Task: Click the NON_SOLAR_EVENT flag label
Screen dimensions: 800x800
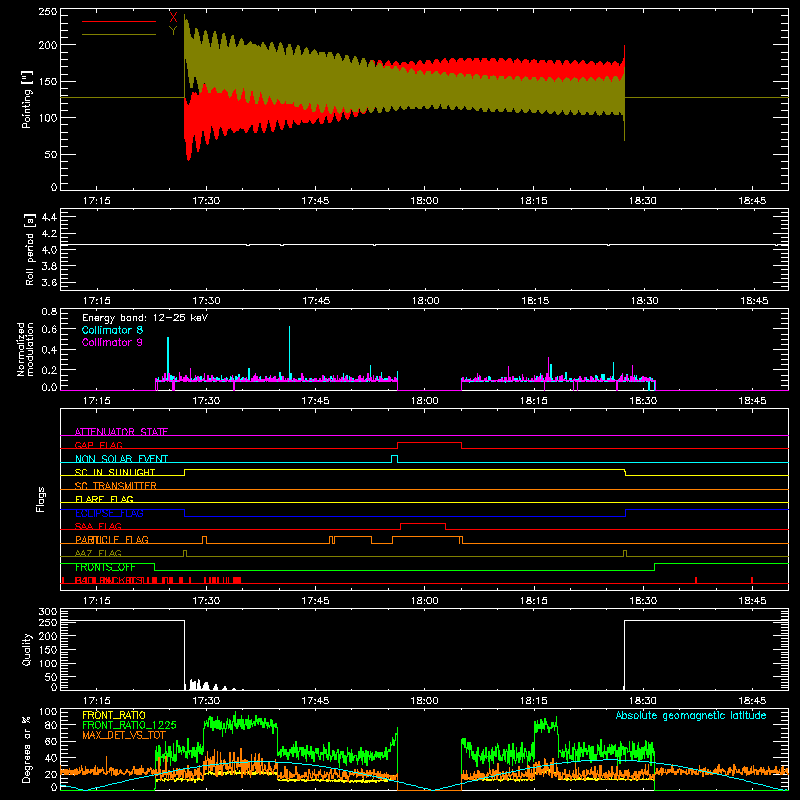Action: coord(121,459)
